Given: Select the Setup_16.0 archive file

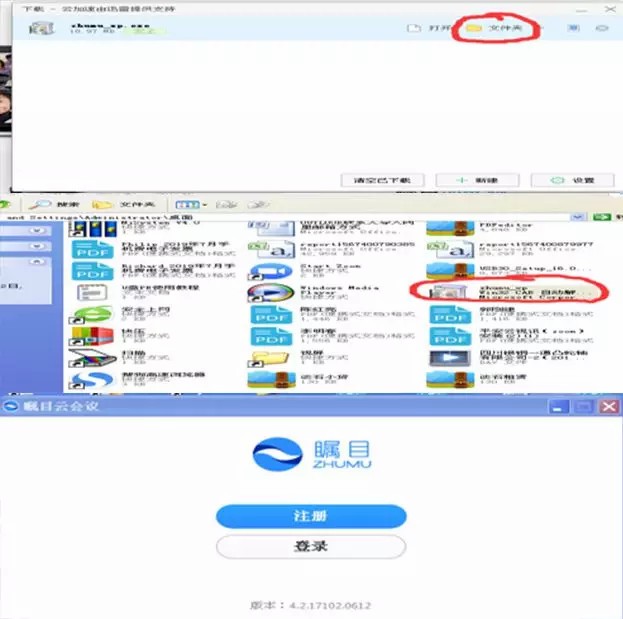Looking at the screenshot, I should click(x=508, y=271).
